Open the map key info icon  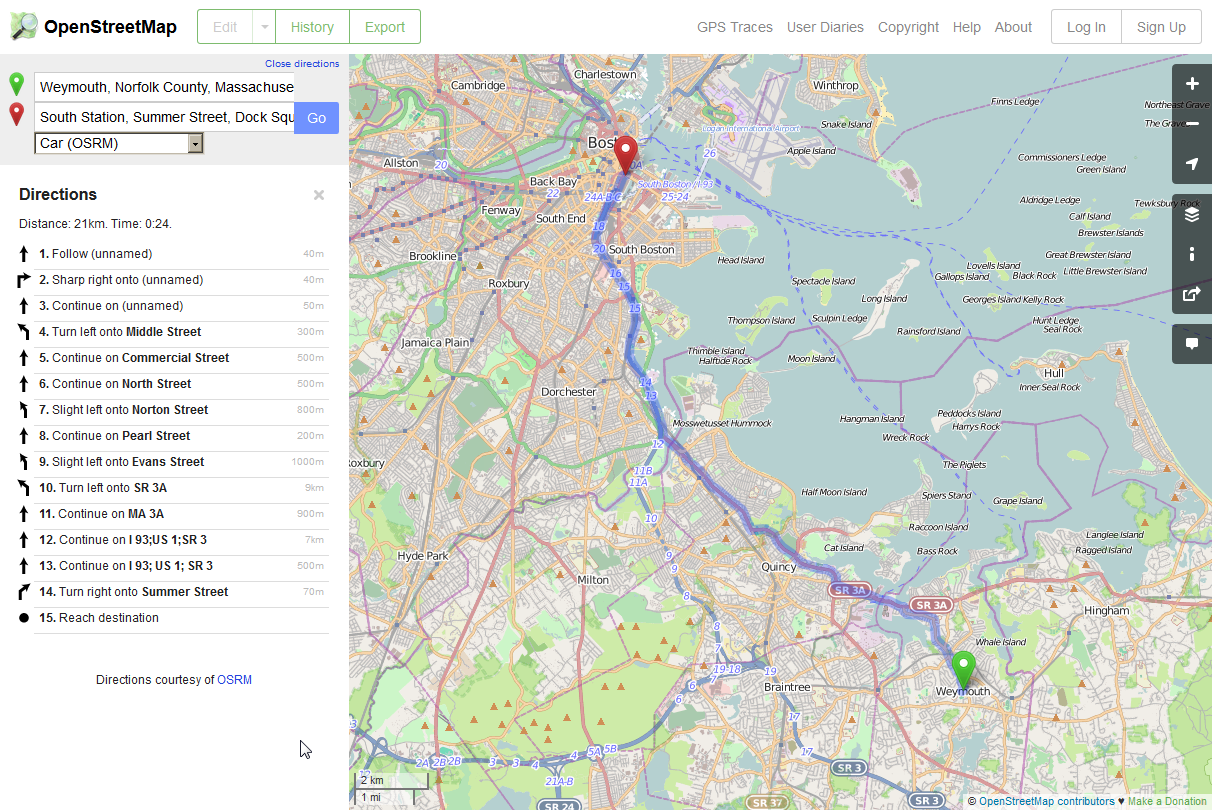click(1191, 254)
